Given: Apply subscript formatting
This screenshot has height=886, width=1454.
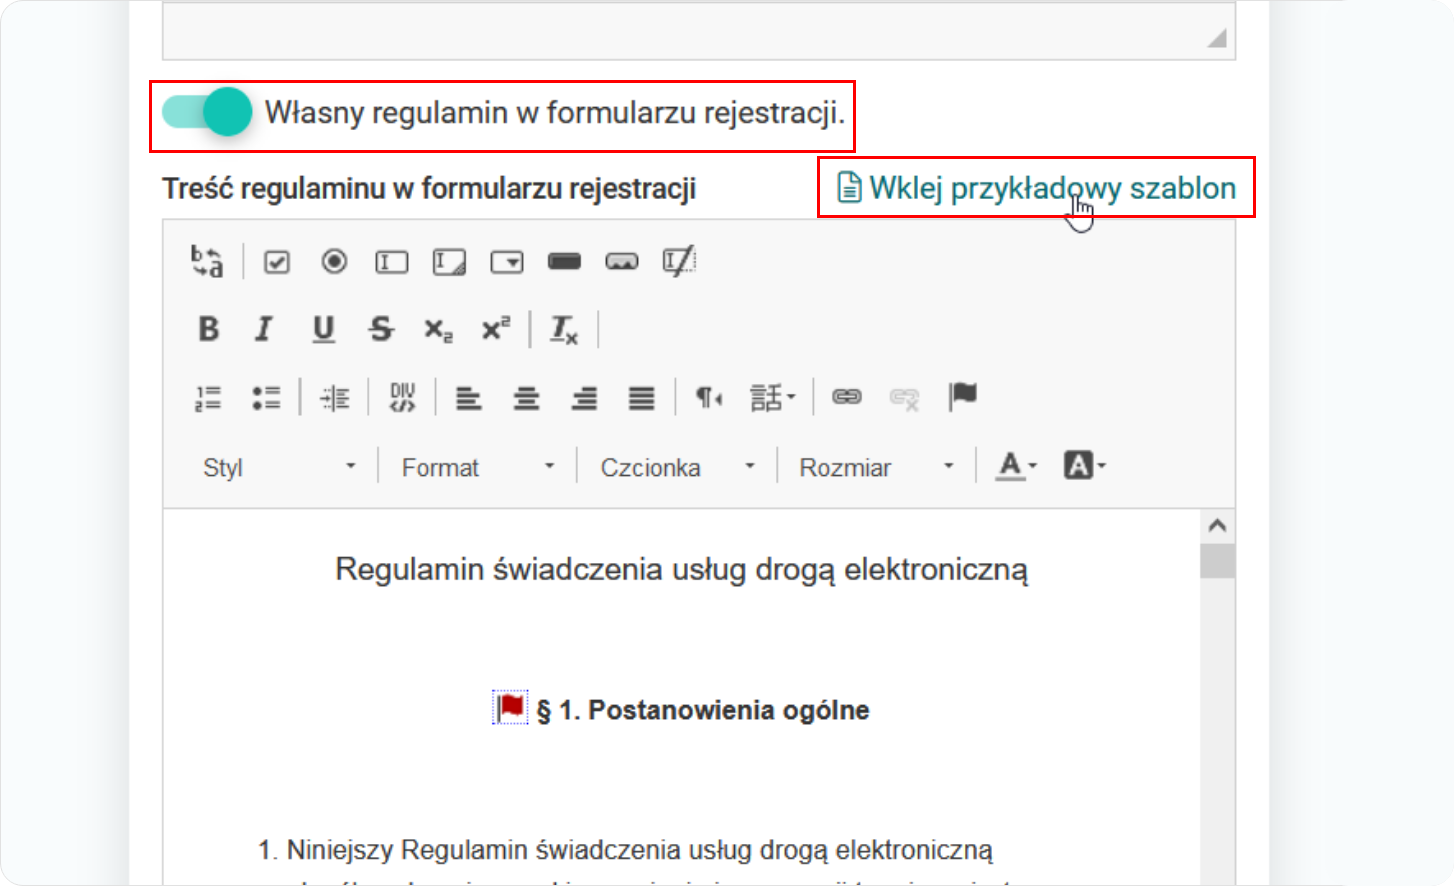Looking at the screenshot, I should [438, 329].
